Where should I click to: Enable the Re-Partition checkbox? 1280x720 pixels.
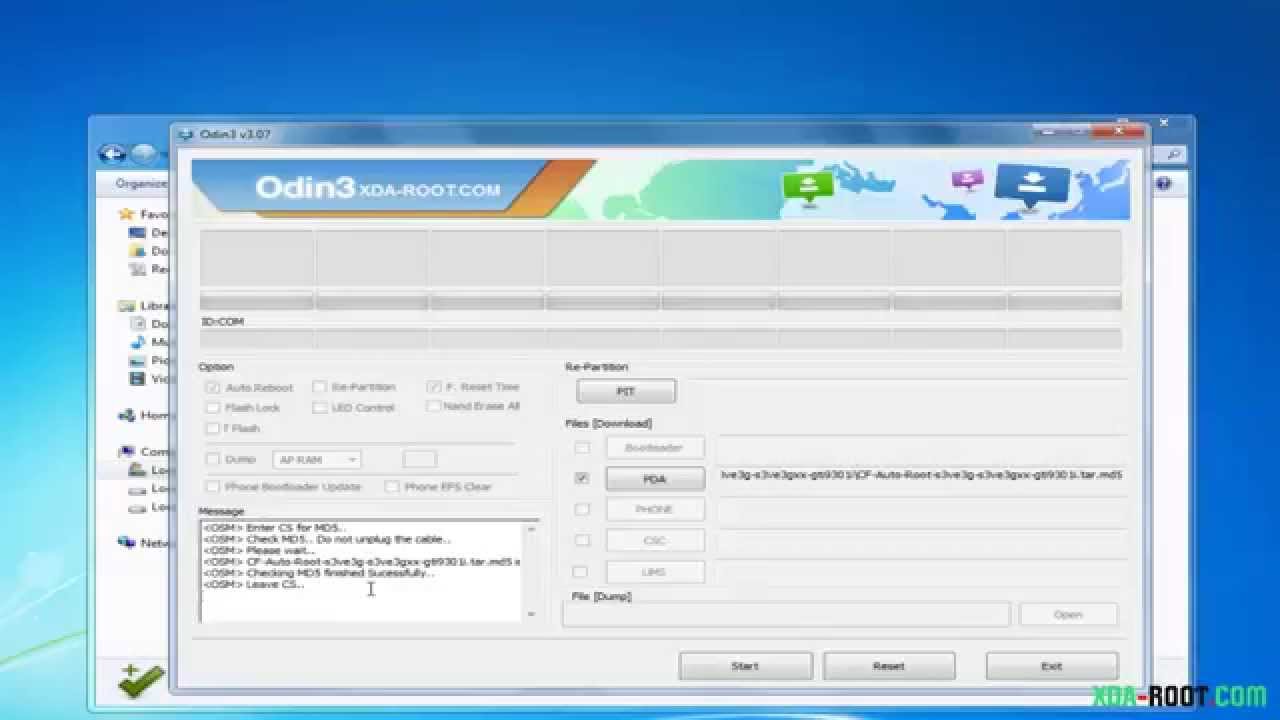pyautogui.click(x=319, y=387)
